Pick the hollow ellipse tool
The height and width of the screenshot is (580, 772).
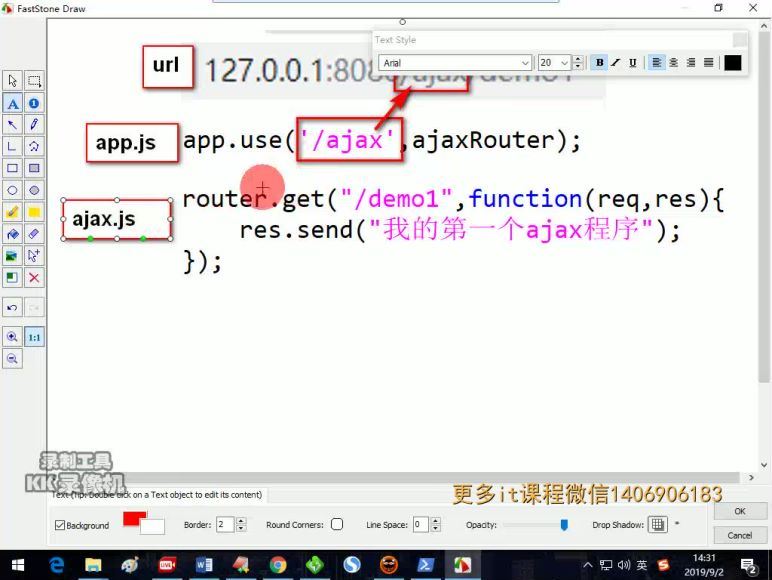[12, 190]
